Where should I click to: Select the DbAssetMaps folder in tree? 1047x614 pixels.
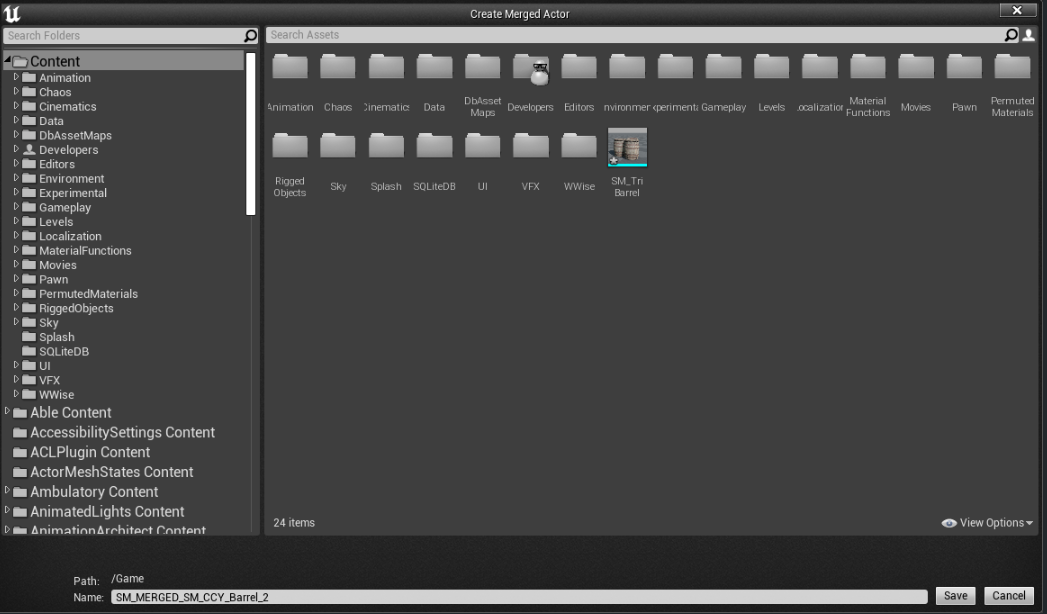click(x=75, y=135)
